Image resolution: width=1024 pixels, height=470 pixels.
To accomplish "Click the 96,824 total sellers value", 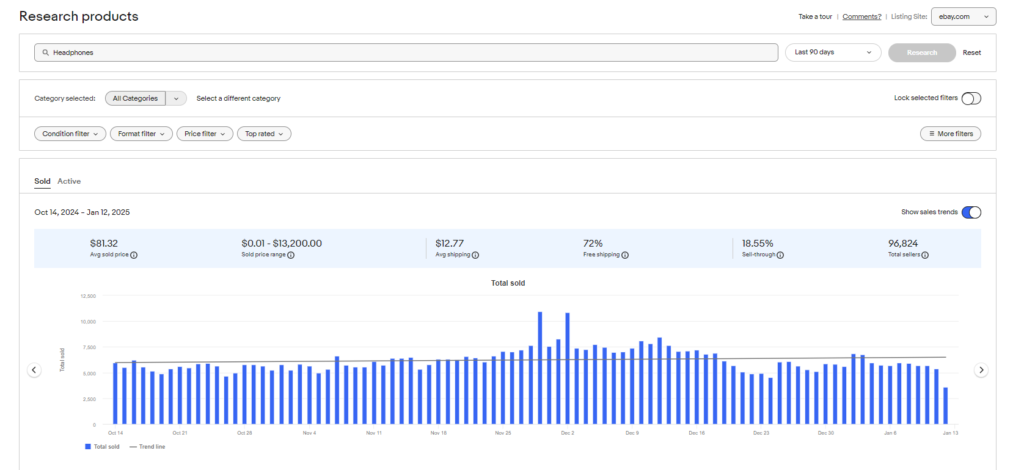I will pyautogui.click(x=903, y=243).
